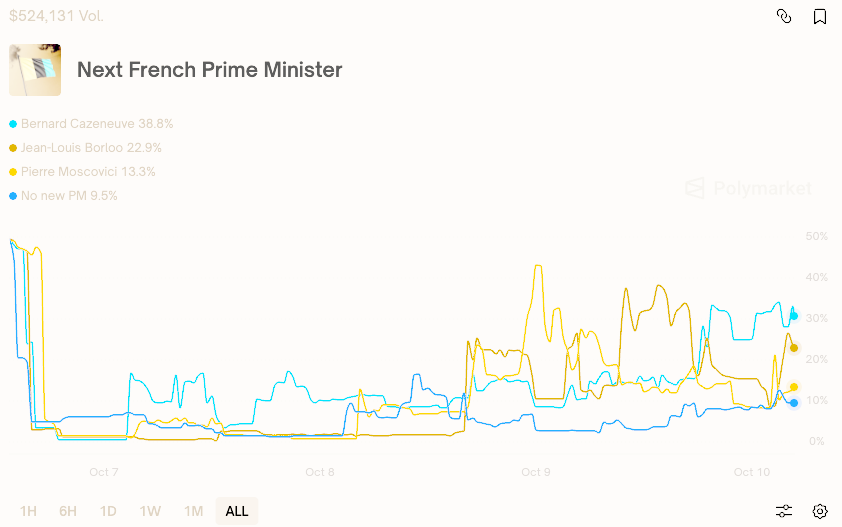This screenshot has height=527, width=842.
Task: Switch to 1W time range
Action: (150, 511)
